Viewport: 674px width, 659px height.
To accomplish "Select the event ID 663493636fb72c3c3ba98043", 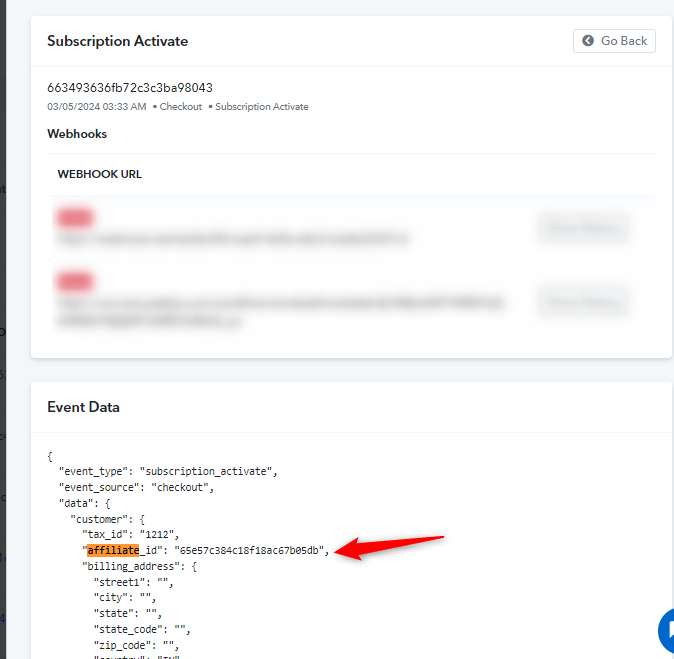I will pos(130,88).
